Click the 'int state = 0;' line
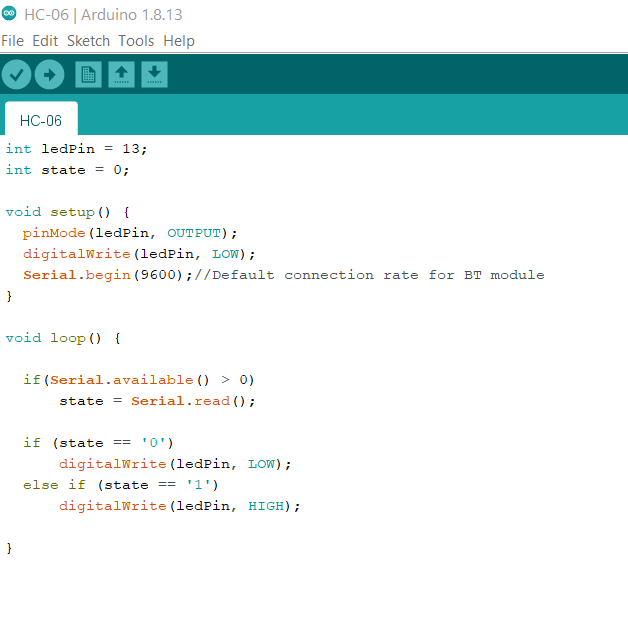 click(67, 170)
